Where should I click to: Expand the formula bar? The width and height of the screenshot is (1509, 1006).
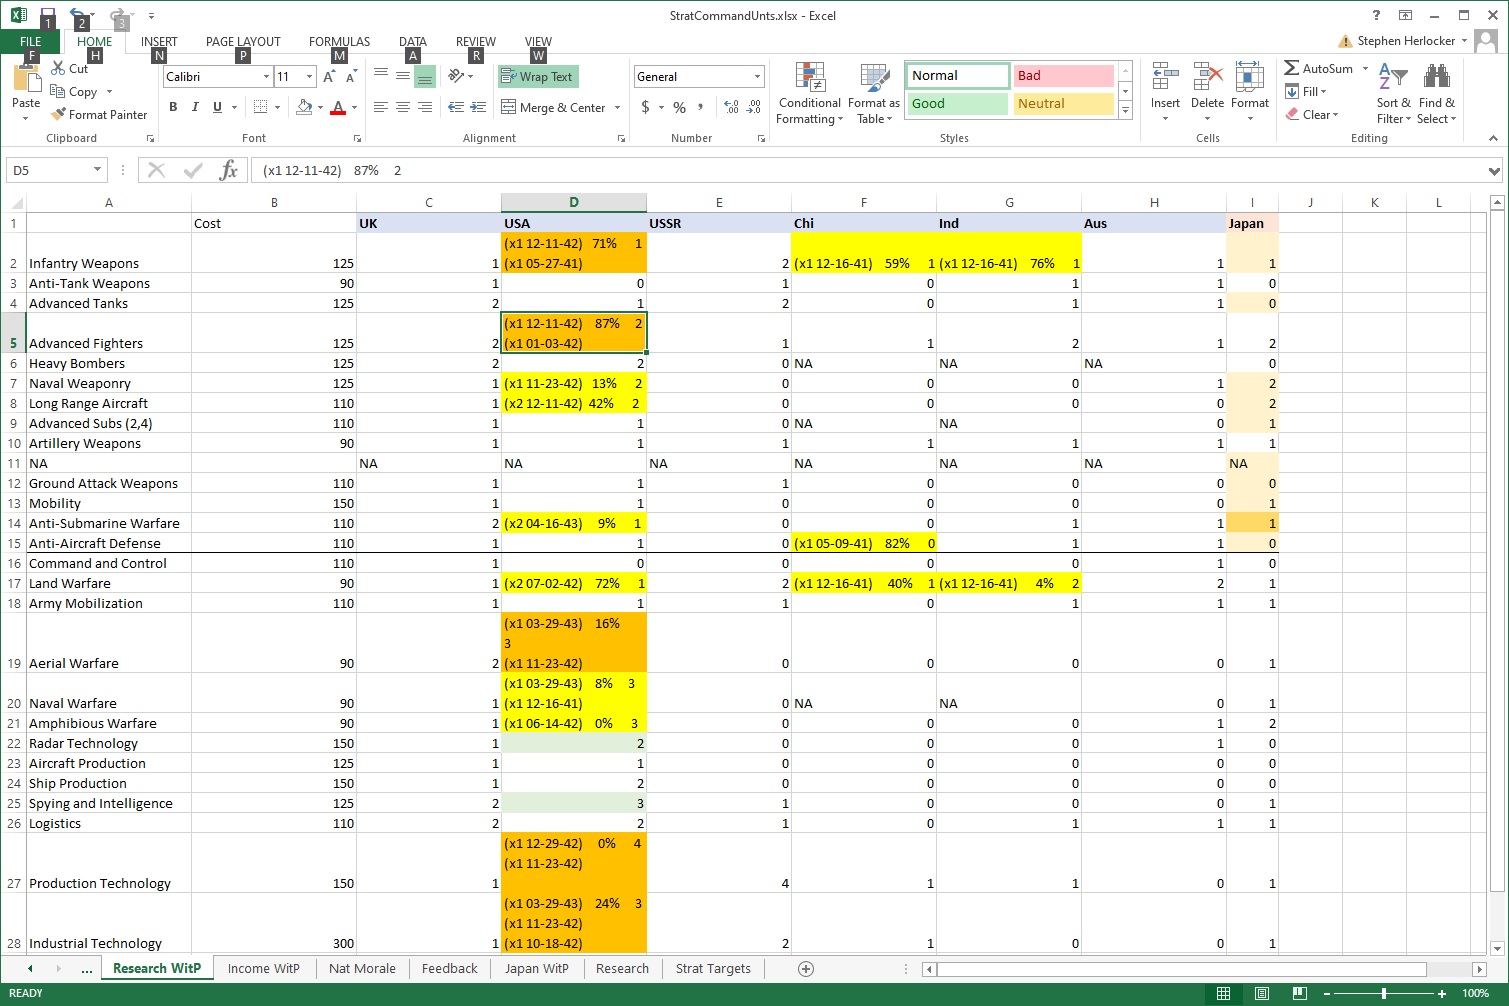pos(1494,171)
